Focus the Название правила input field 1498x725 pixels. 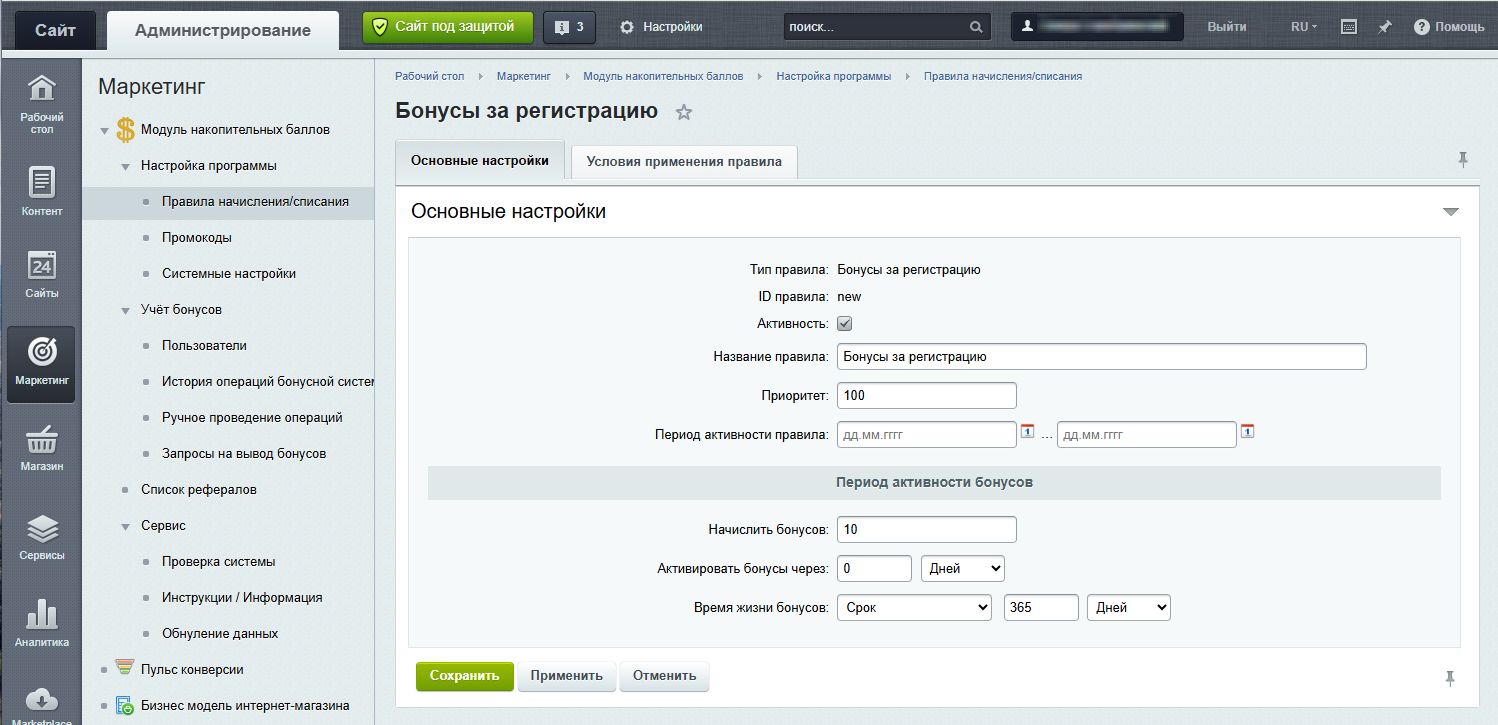(1102, 357)
